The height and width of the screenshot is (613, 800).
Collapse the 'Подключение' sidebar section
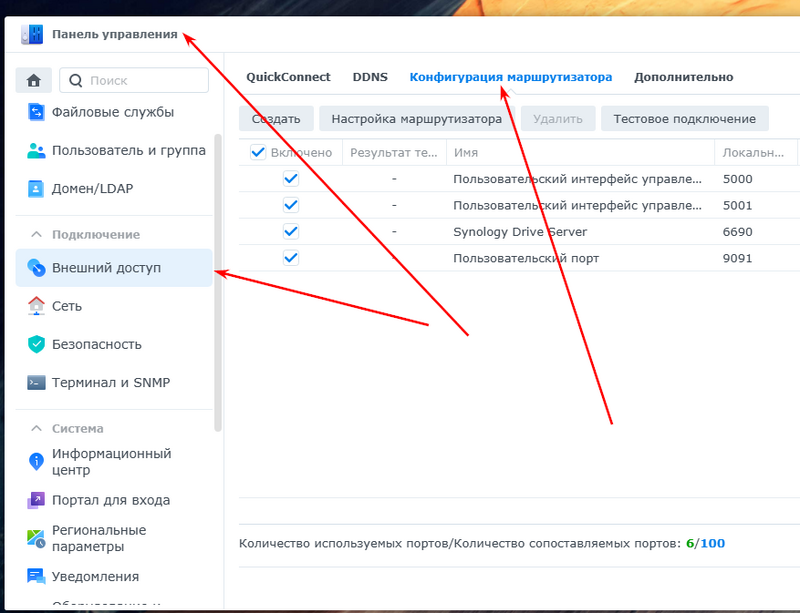(x=36, y=234)
